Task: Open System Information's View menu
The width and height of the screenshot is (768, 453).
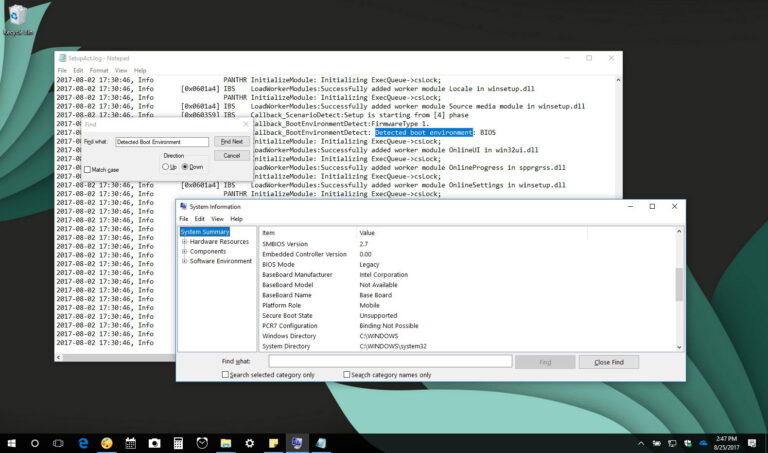Action: point(217,219)
